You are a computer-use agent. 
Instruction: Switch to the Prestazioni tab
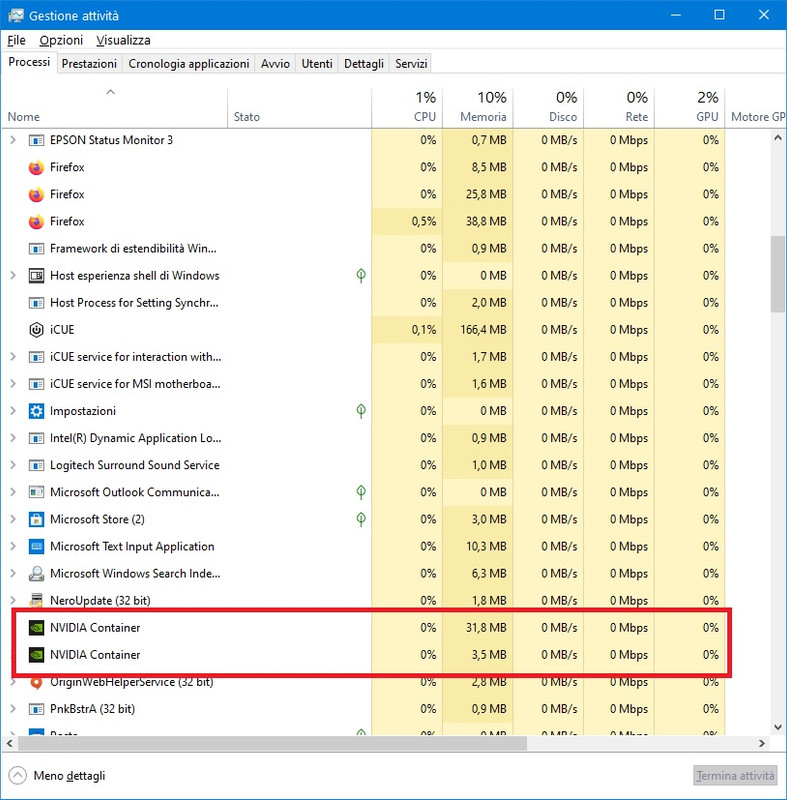[x=89, y=64]
